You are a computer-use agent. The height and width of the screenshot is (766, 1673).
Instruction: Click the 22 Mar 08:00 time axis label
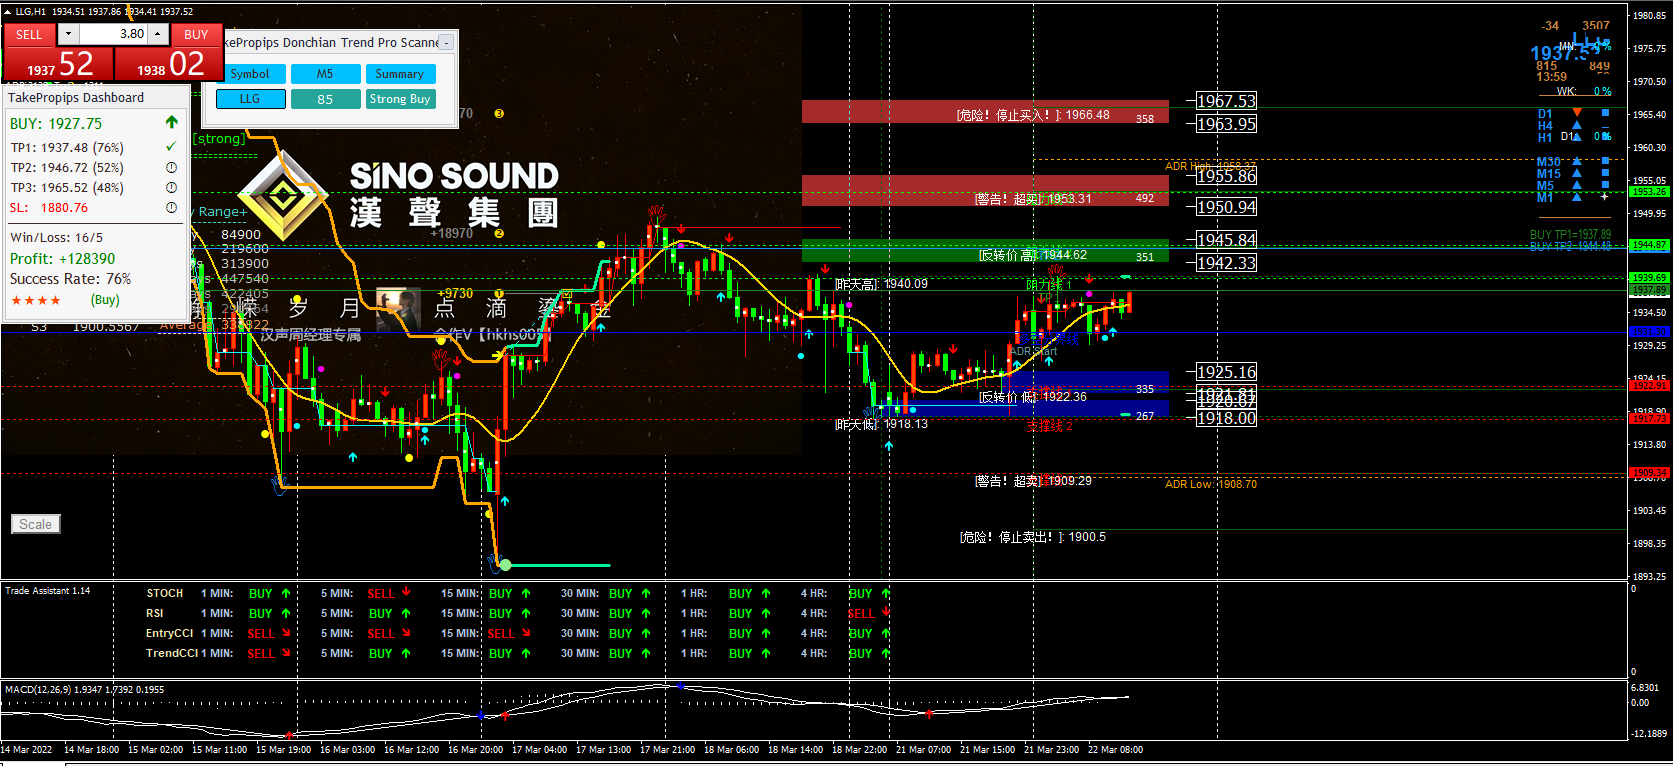click(1115, 750)
